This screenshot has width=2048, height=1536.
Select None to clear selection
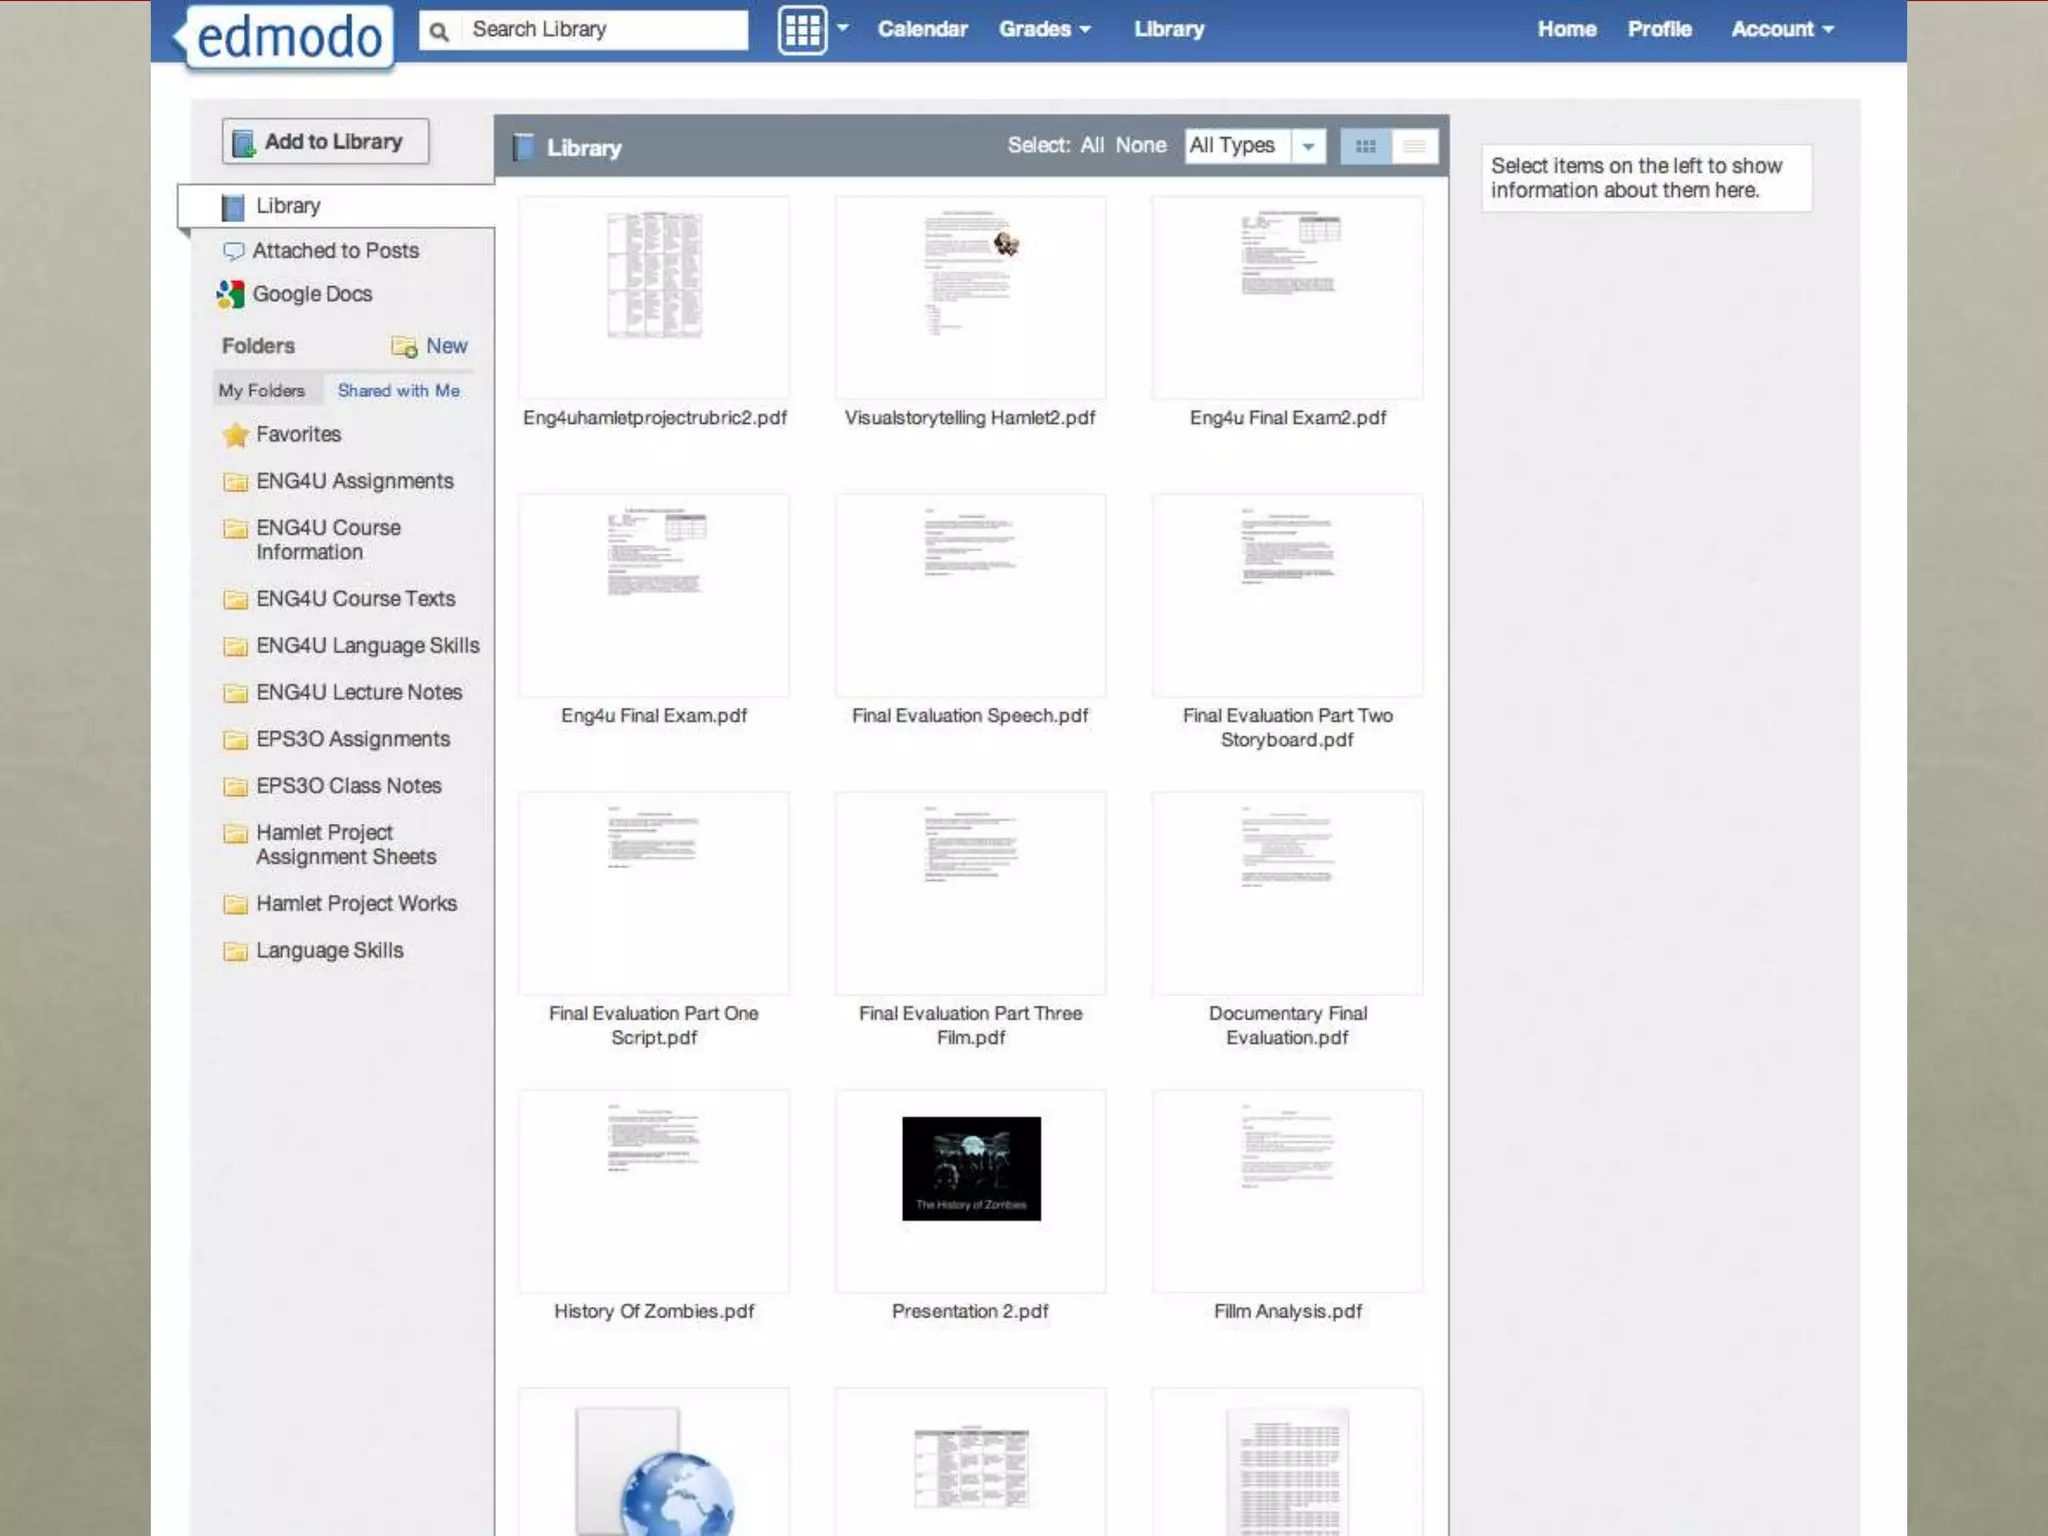tap(1141, 145)
